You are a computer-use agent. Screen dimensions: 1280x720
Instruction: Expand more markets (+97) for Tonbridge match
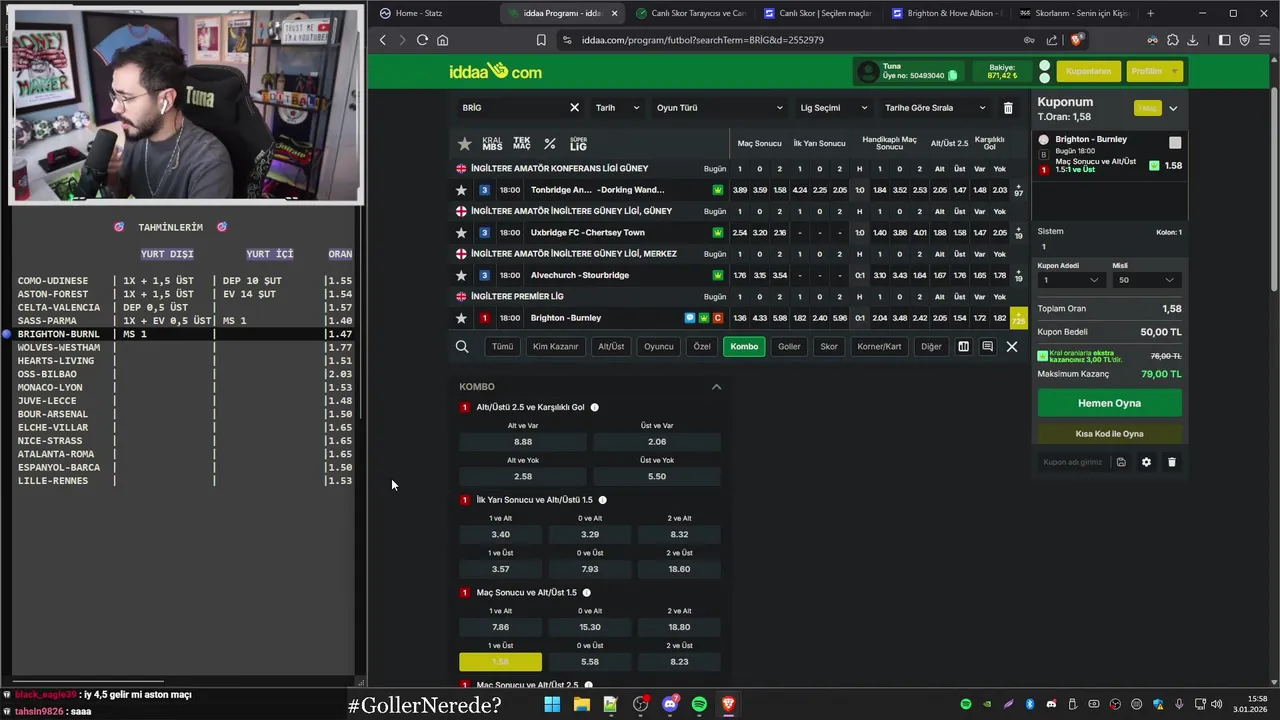(1018, 190)
